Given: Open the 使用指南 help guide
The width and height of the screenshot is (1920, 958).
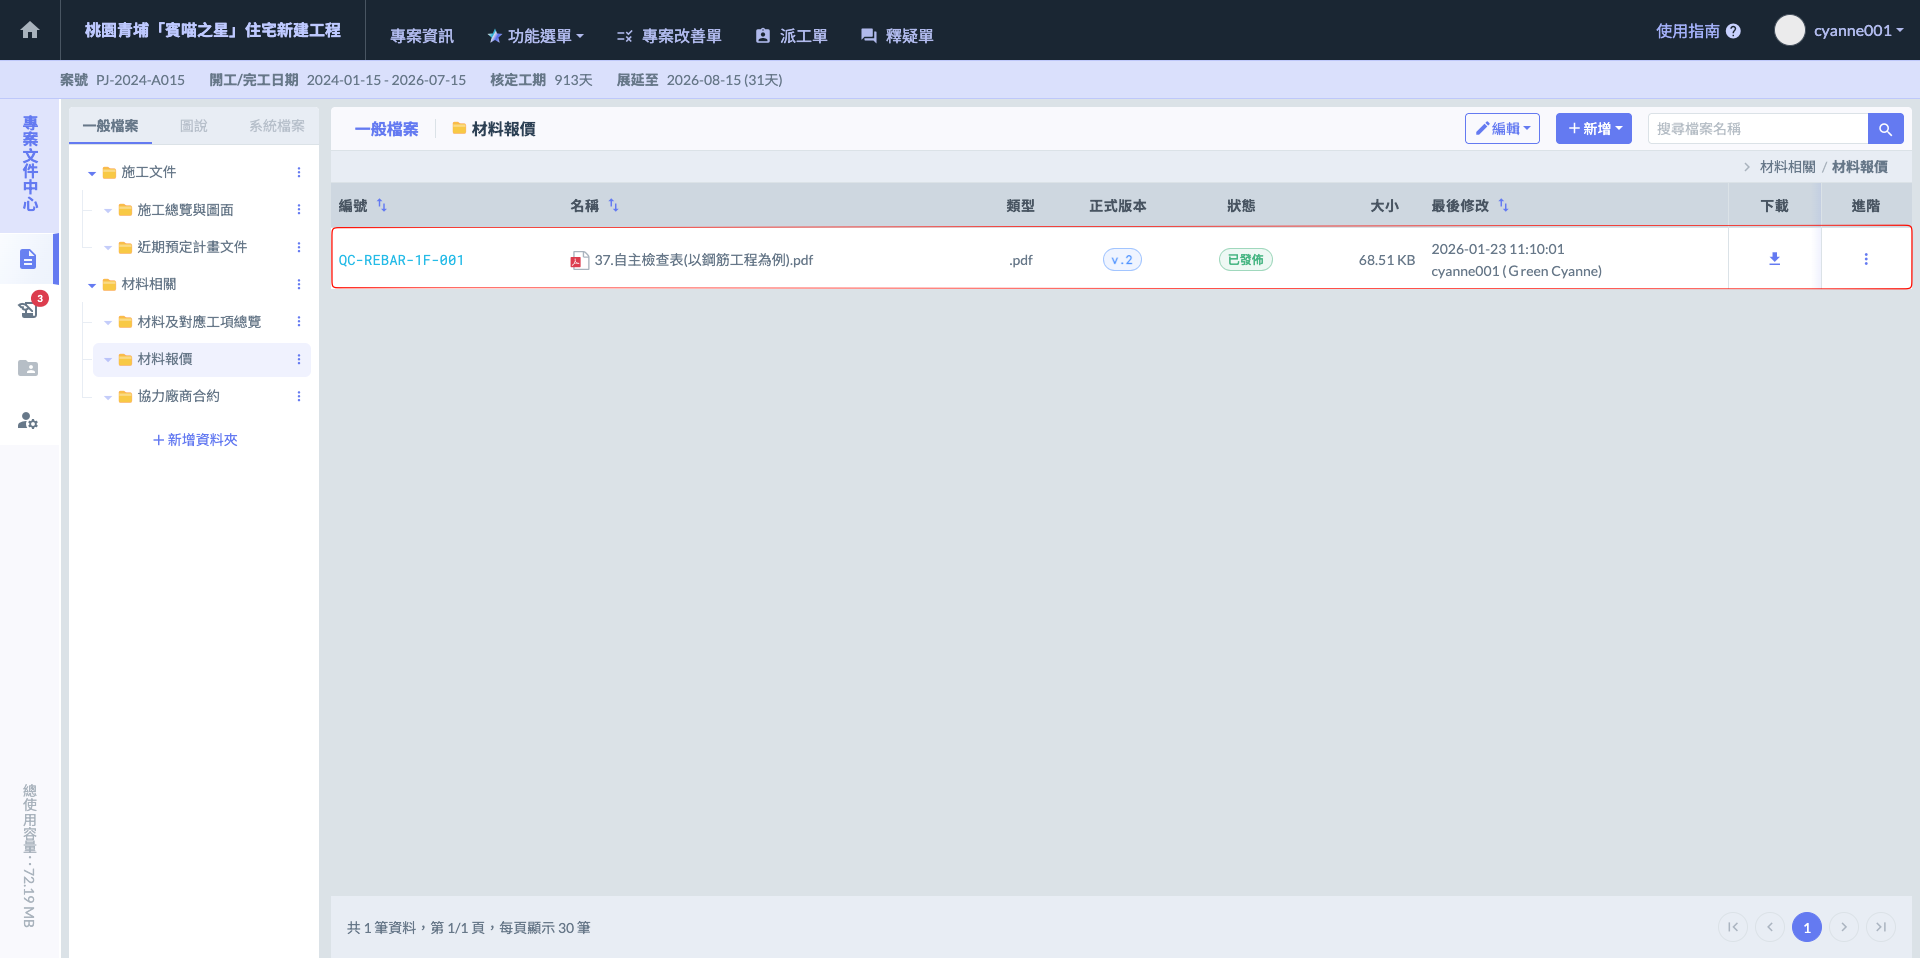Looking at the screenshot, I should click(x=1697, y=31).
